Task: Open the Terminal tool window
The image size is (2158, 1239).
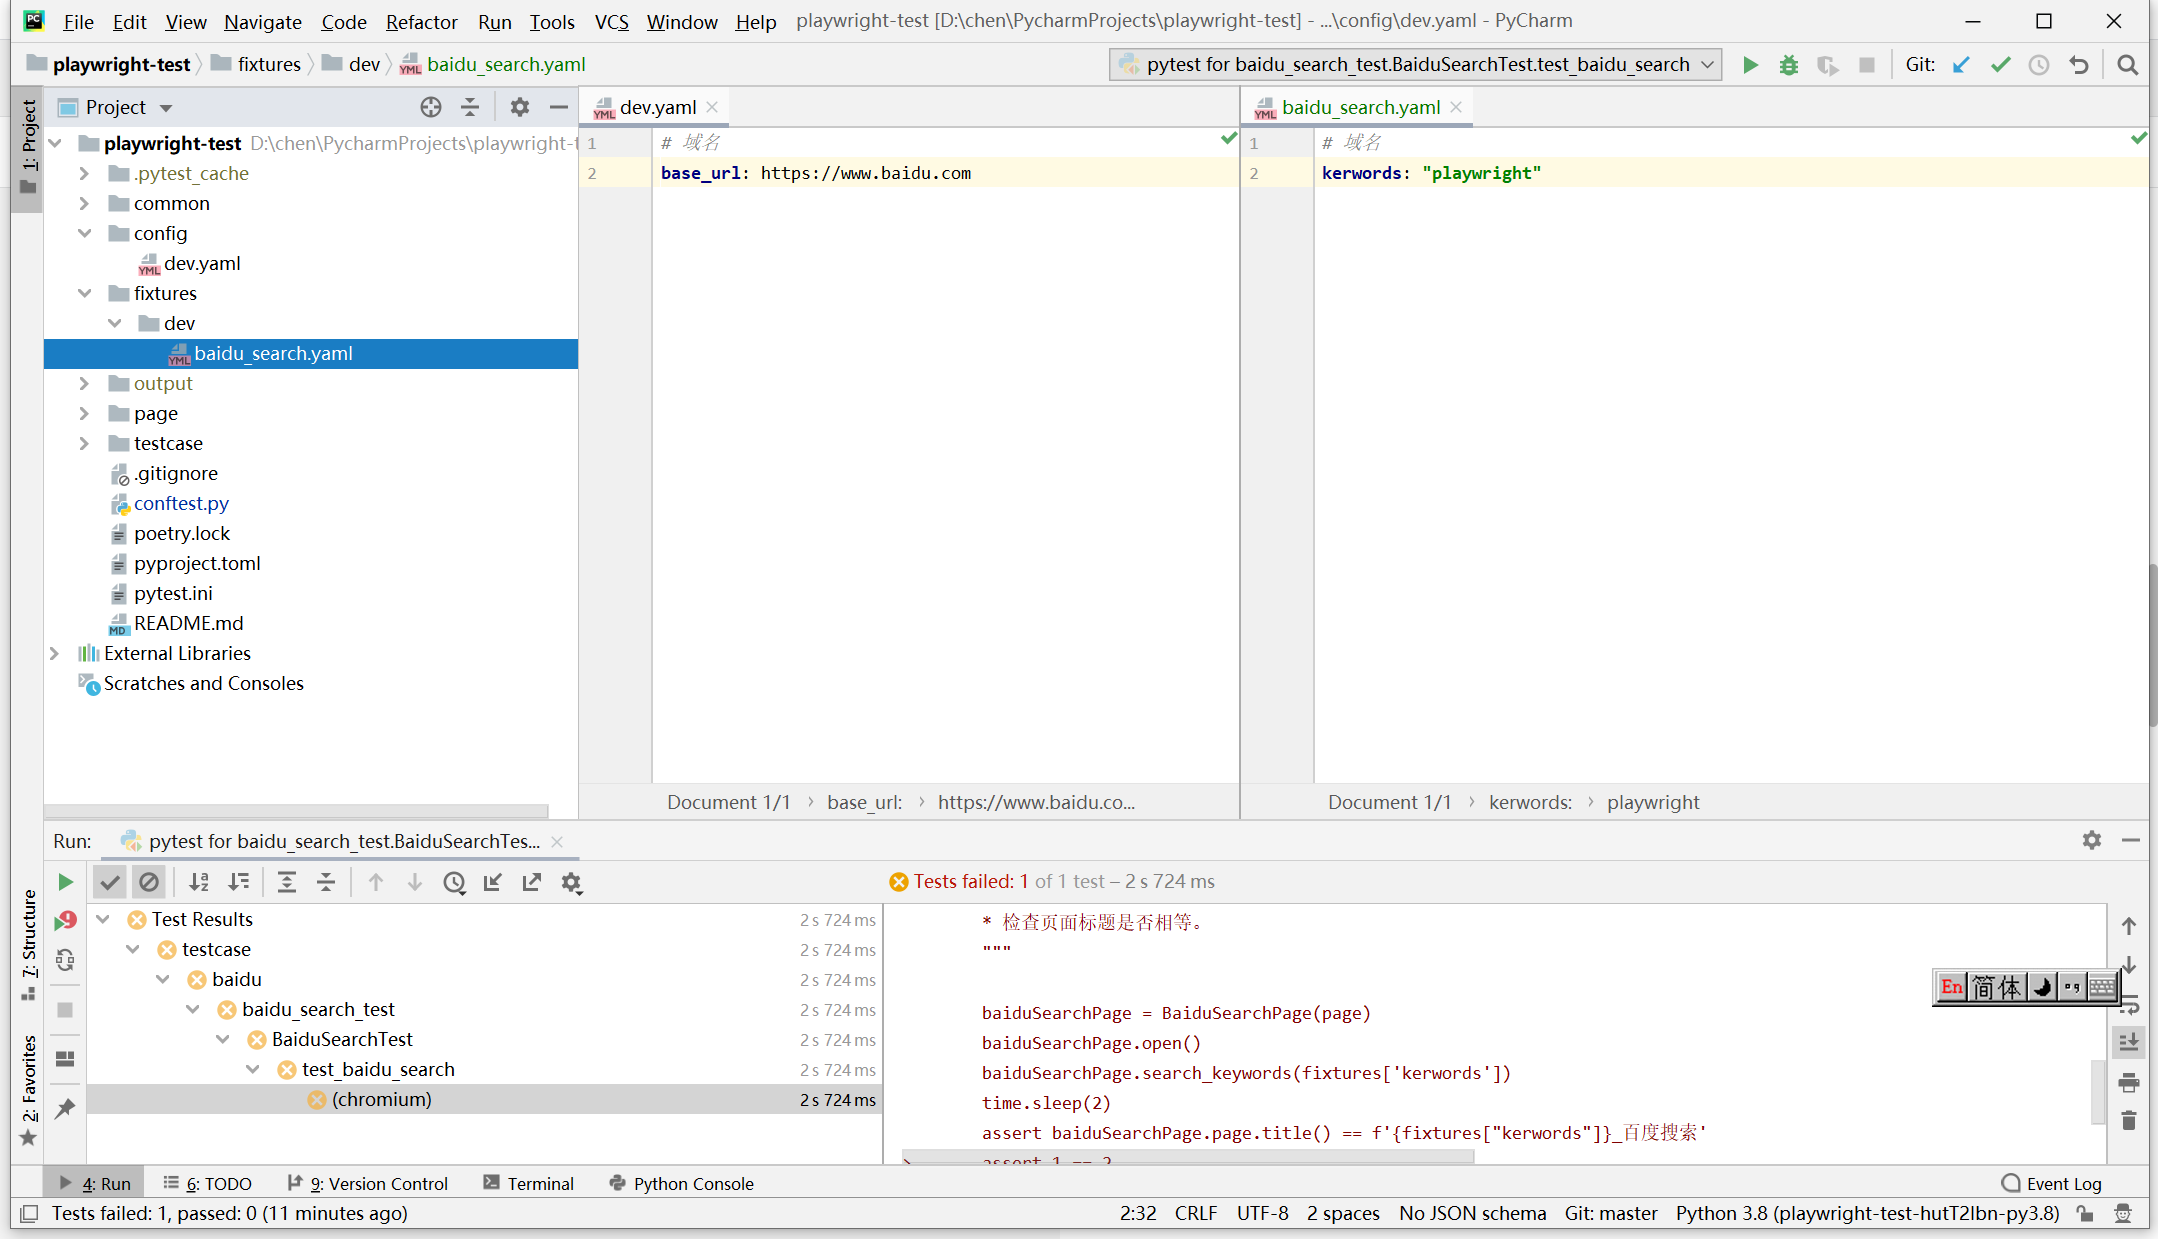Action: [529, 1183]
